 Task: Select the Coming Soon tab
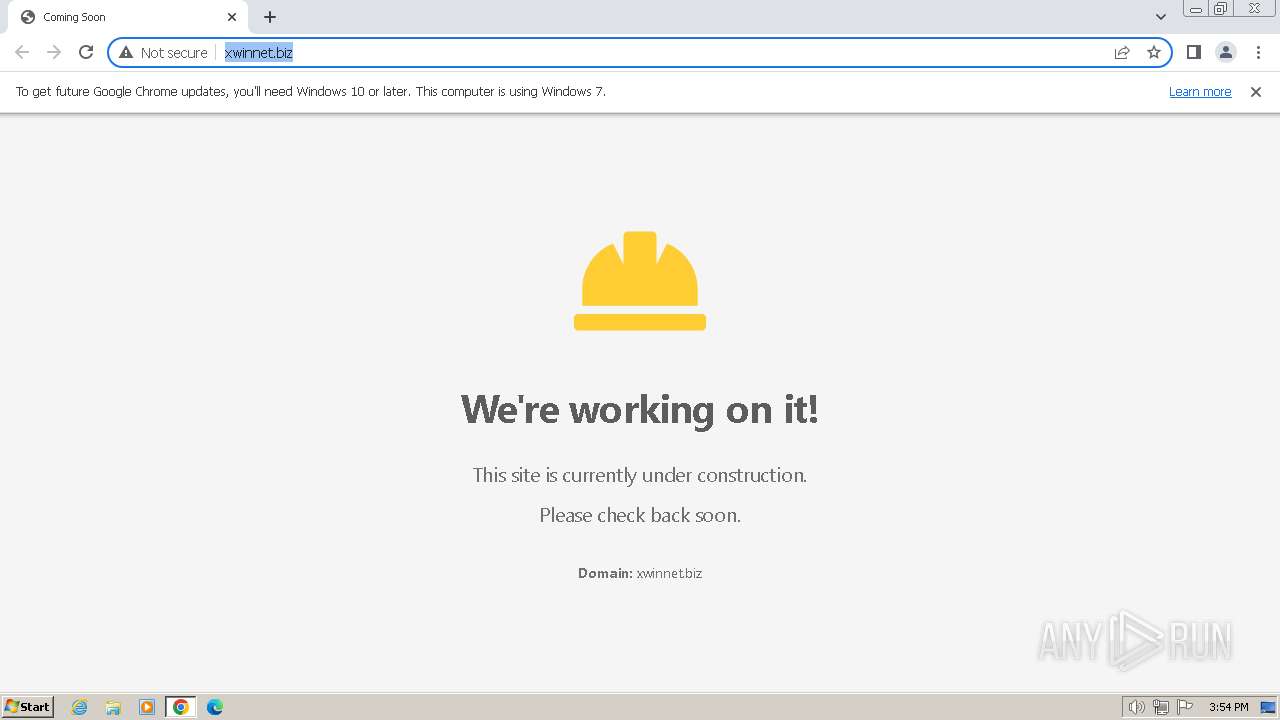tap(128, 17)
